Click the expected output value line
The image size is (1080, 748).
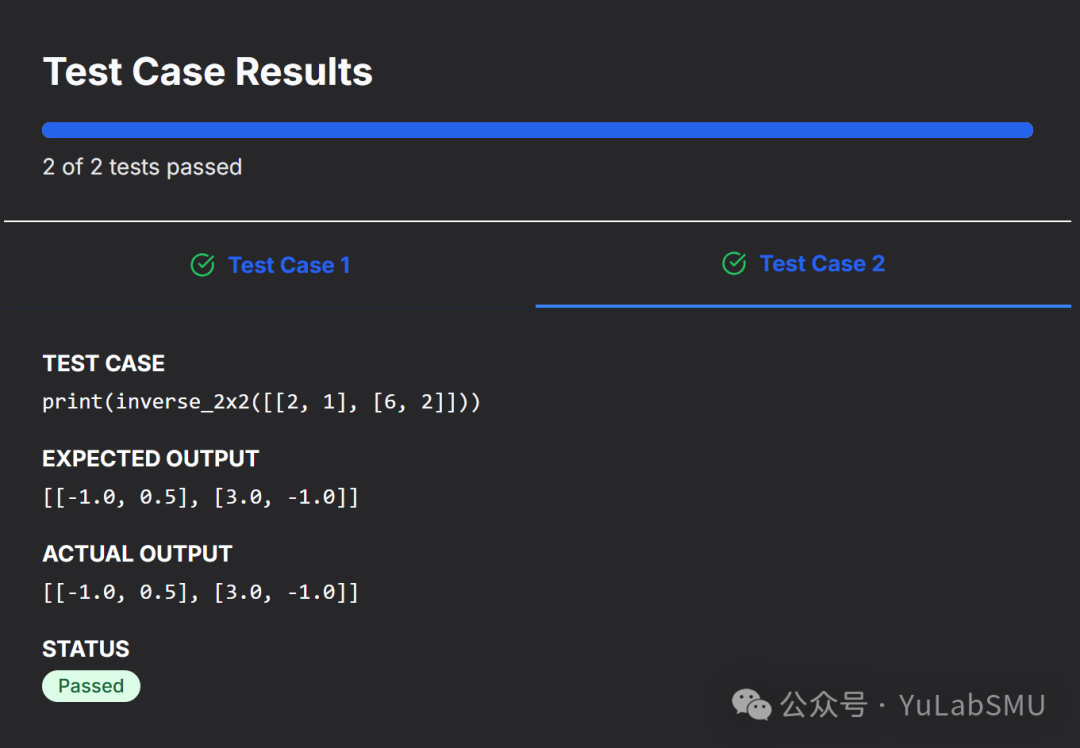pyautogui.click(x=200, y=497)
